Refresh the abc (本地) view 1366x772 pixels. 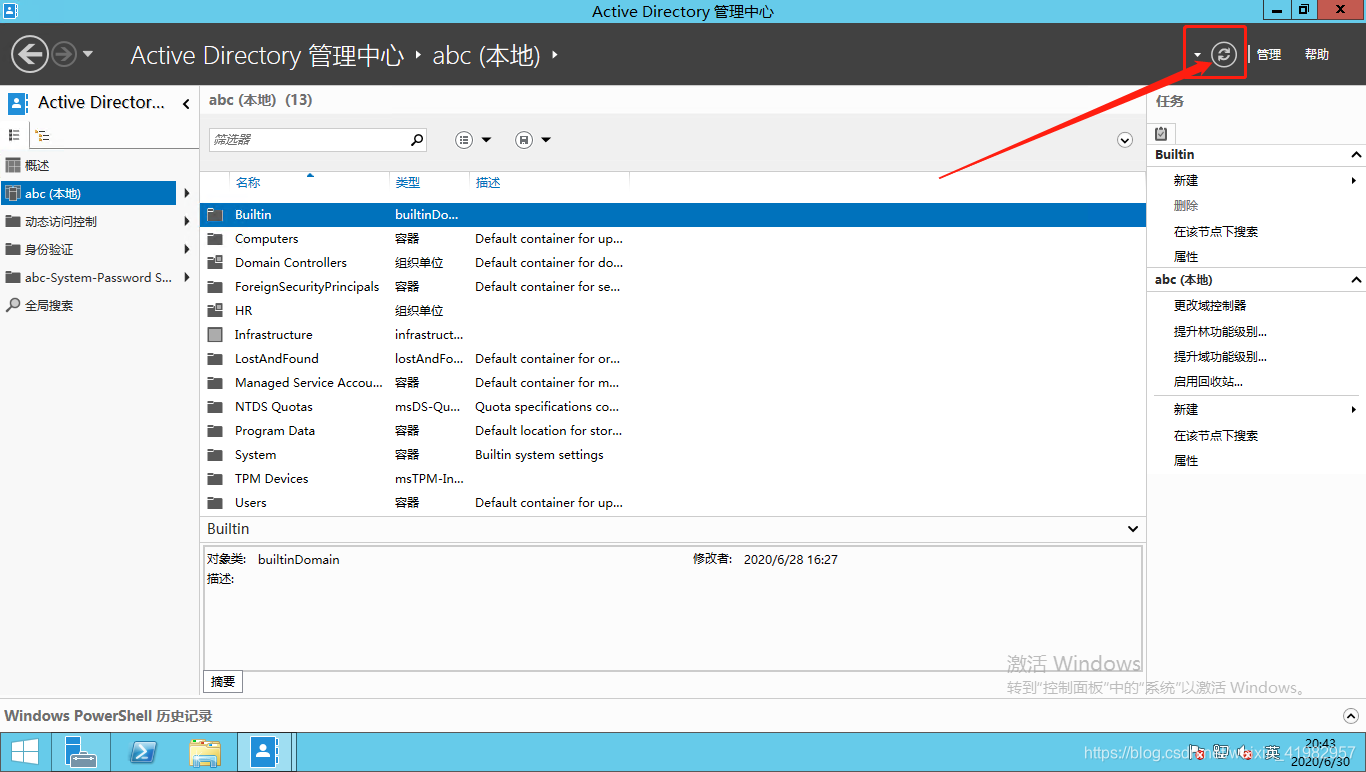(x=1224, y=54)
